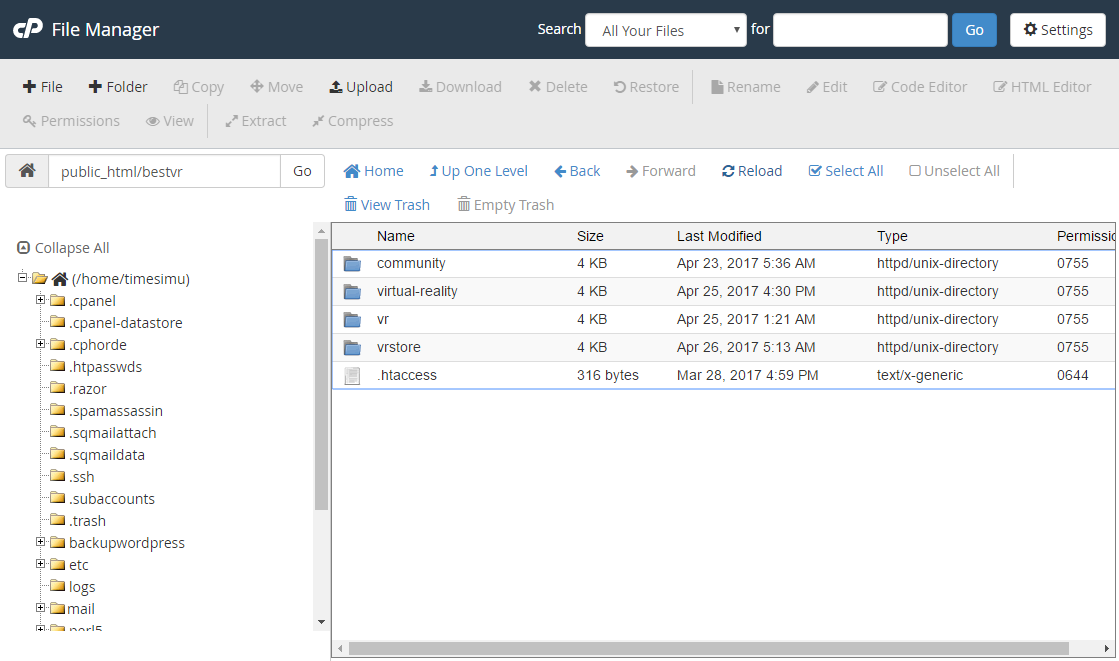The width and height of the screenshot is (1119, 661).
Task: Click the home icon beside the path field
Action: click(27, 171)
